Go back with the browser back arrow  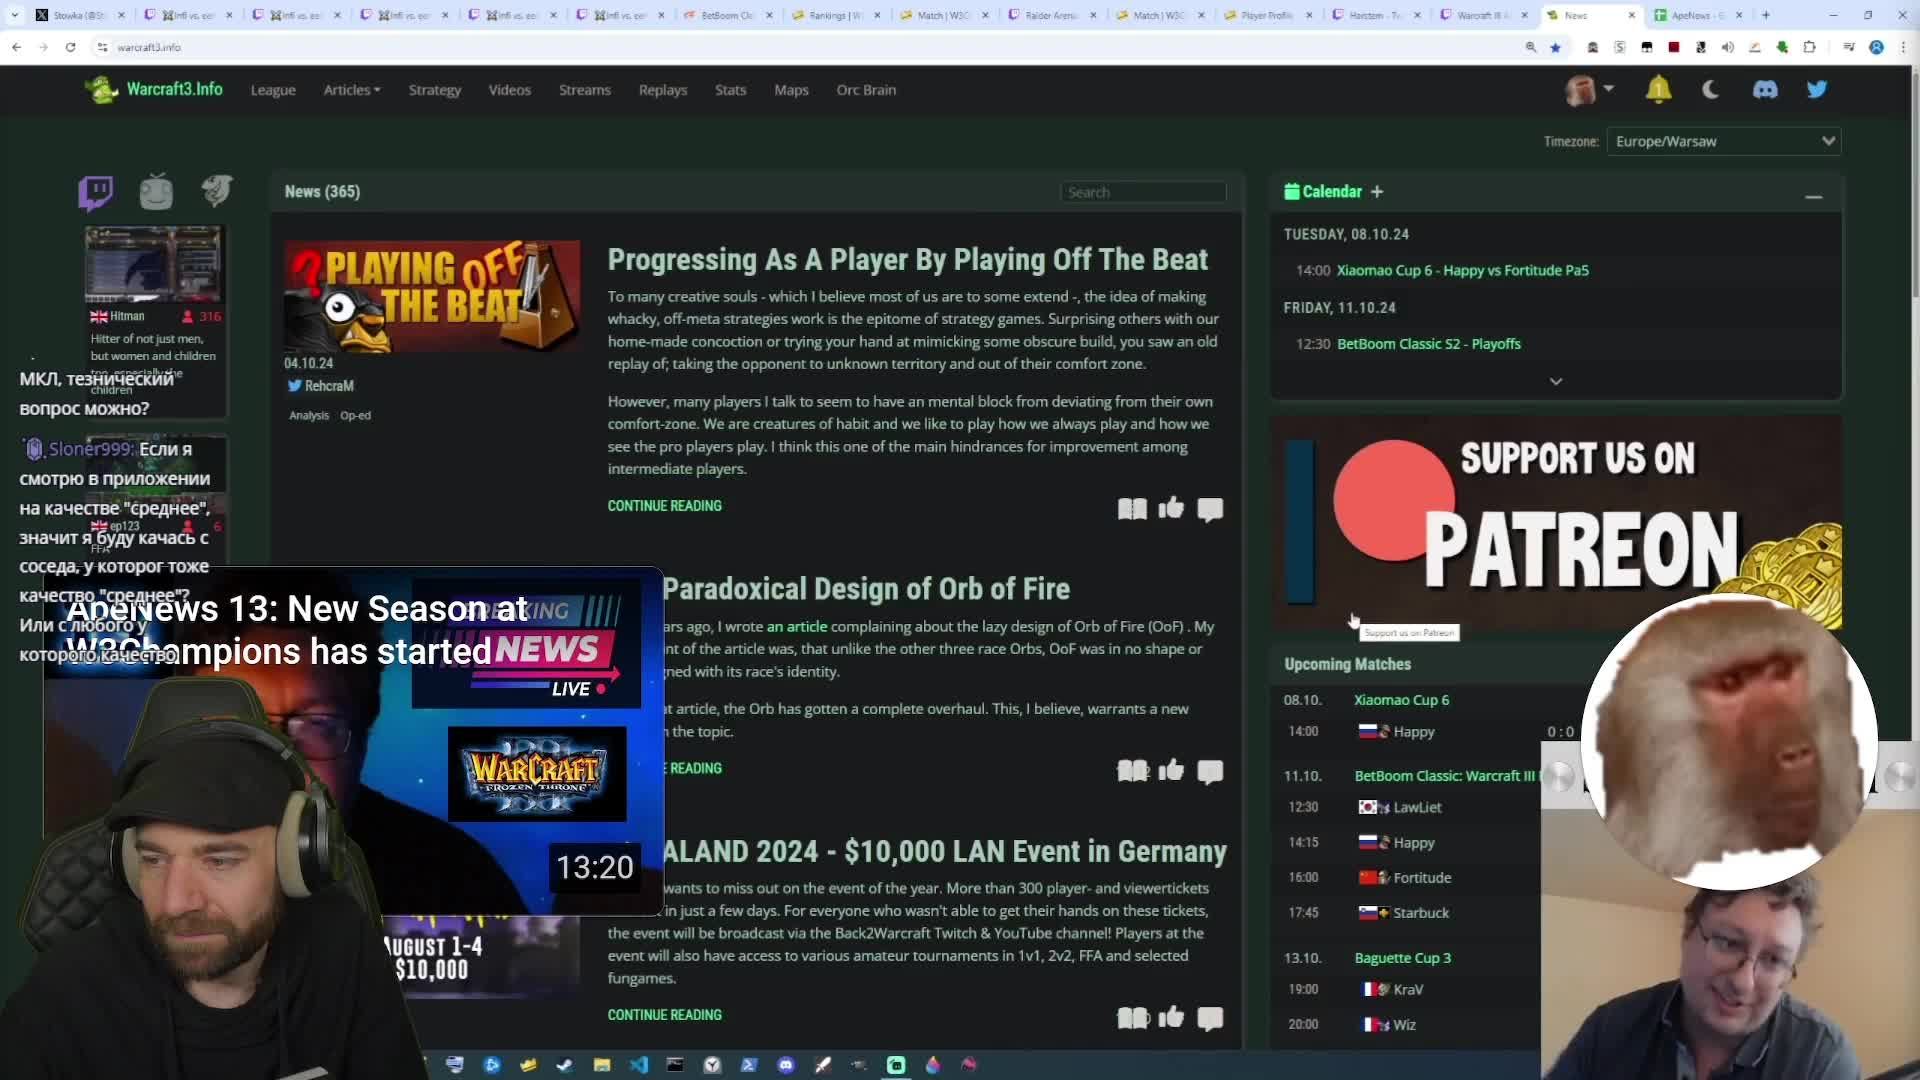point(17,47)
